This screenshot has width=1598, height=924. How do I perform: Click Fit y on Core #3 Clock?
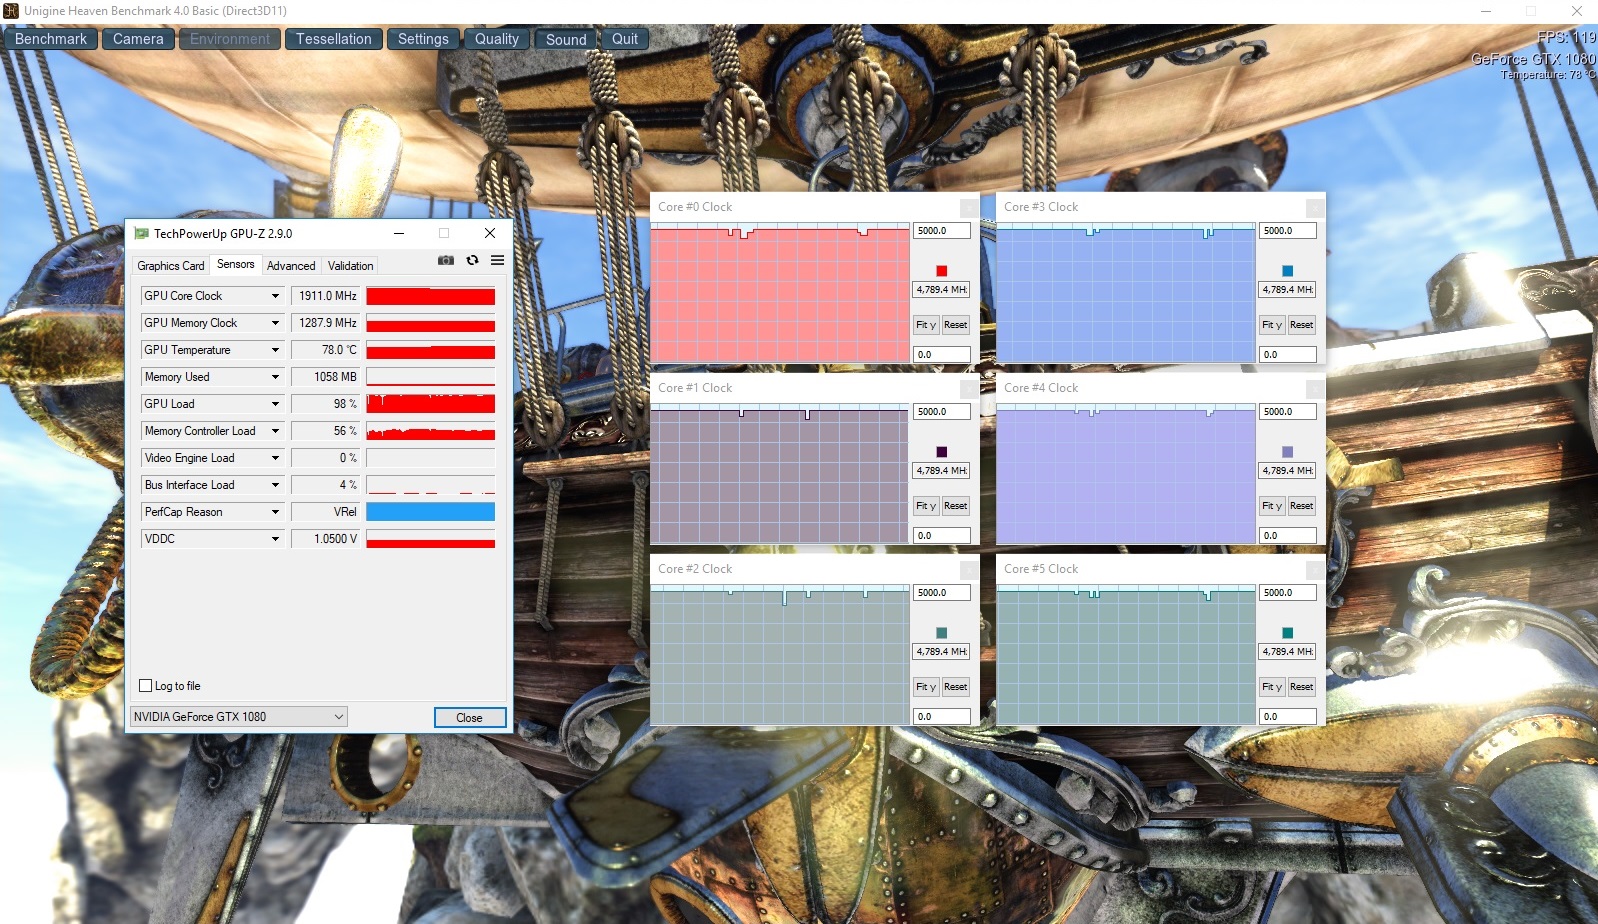(x=1272, y=325)
